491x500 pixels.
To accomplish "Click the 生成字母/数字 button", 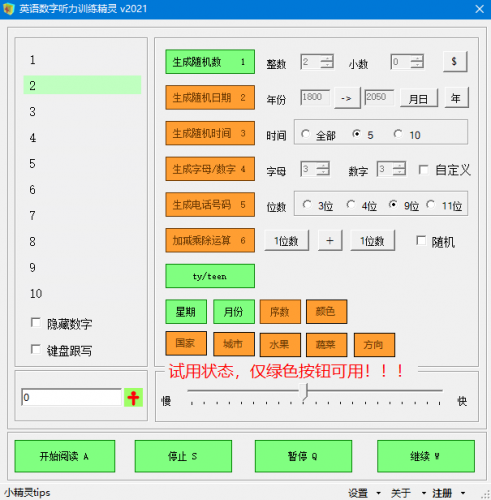I will [210, 169].
